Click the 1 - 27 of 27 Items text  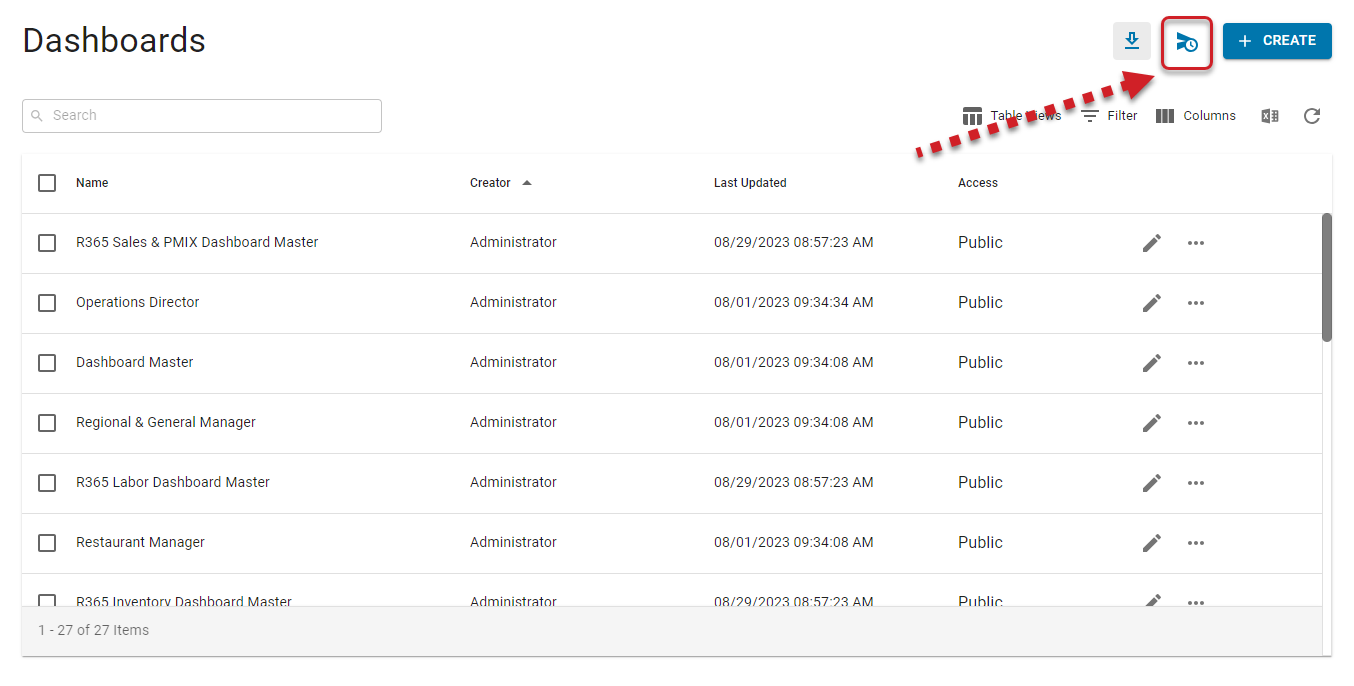pyautogui.click(x=94, y=630)
